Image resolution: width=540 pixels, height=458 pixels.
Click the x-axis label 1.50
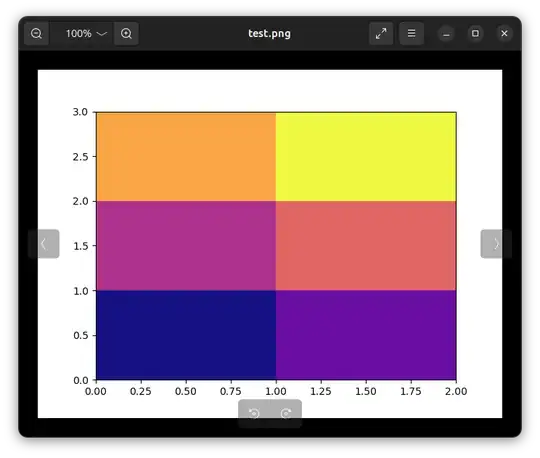(x=366, y=391)
